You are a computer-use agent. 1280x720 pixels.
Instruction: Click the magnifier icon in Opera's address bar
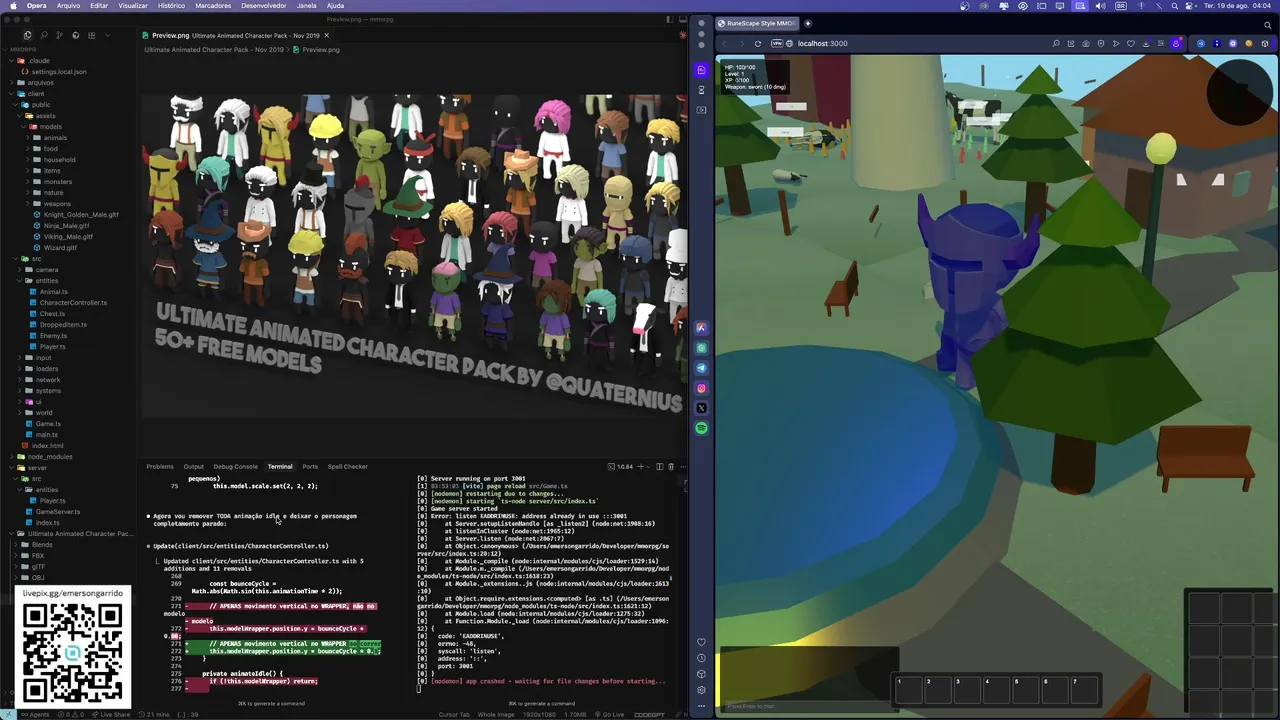click(1056, 43)
